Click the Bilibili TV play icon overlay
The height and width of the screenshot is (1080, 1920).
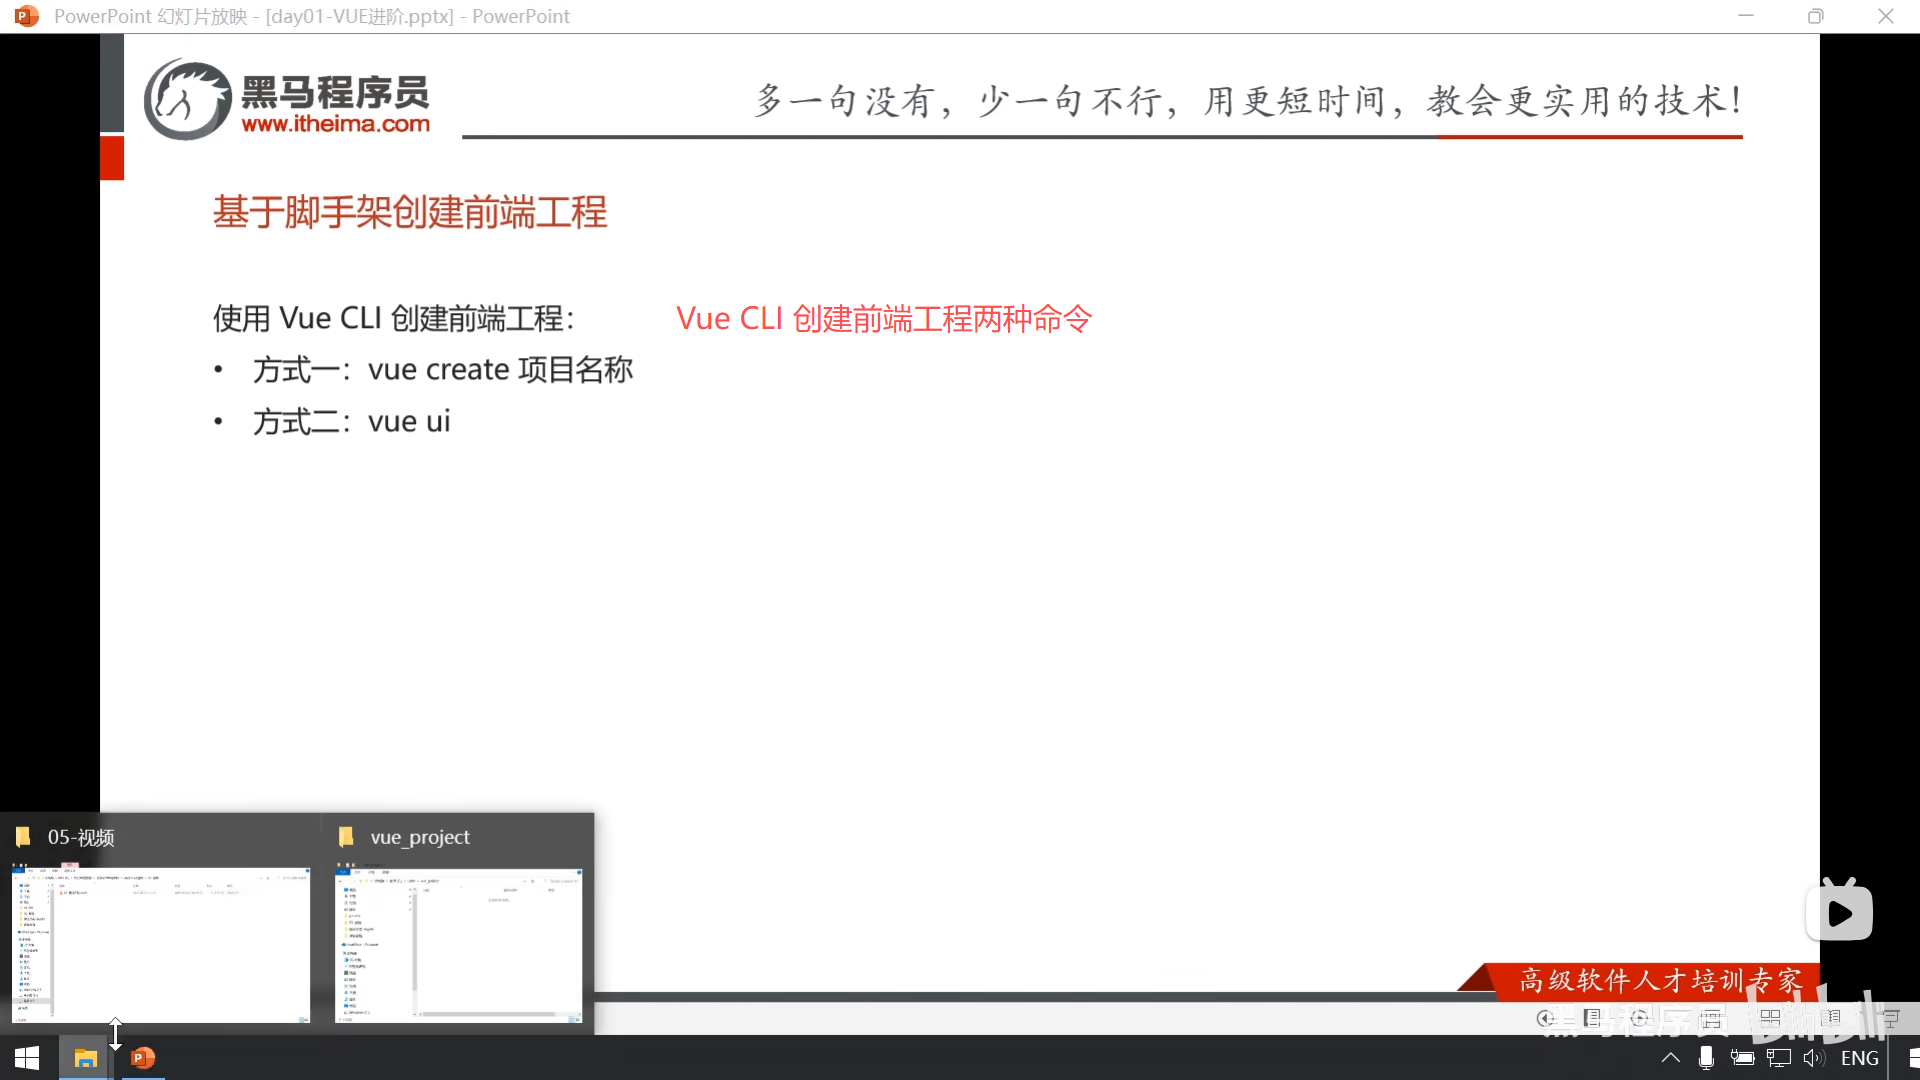click(x=1839, y=911)
